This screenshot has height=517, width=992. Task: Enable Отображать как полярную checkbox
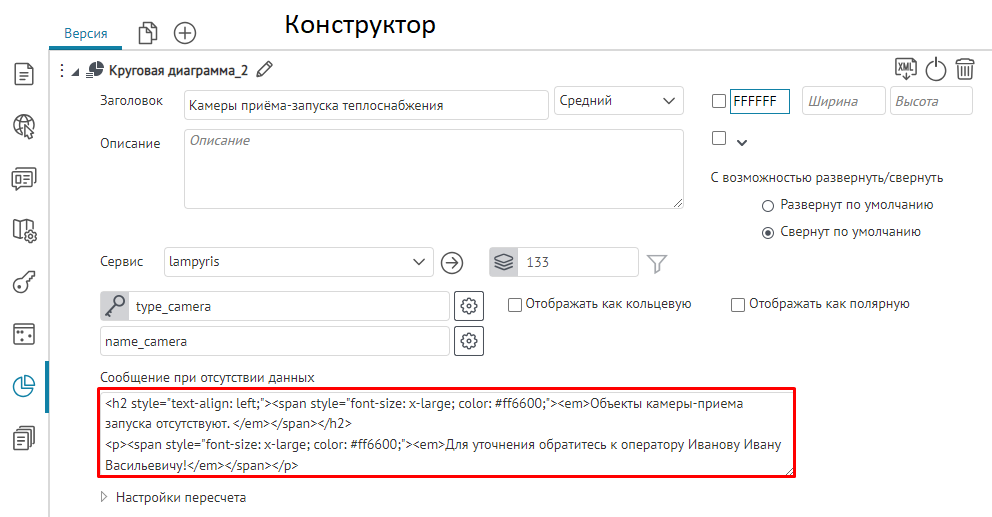click(x=738, y=304)
